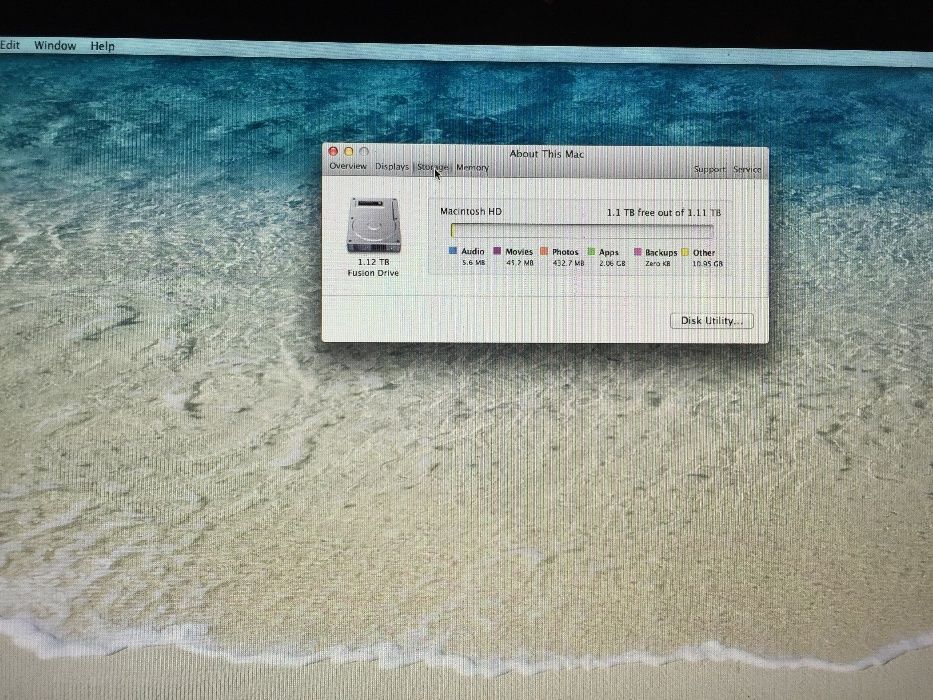The image size is (933, 700).
Task: Click the 'Zero KB' Backups value
Action: point(658,263)
